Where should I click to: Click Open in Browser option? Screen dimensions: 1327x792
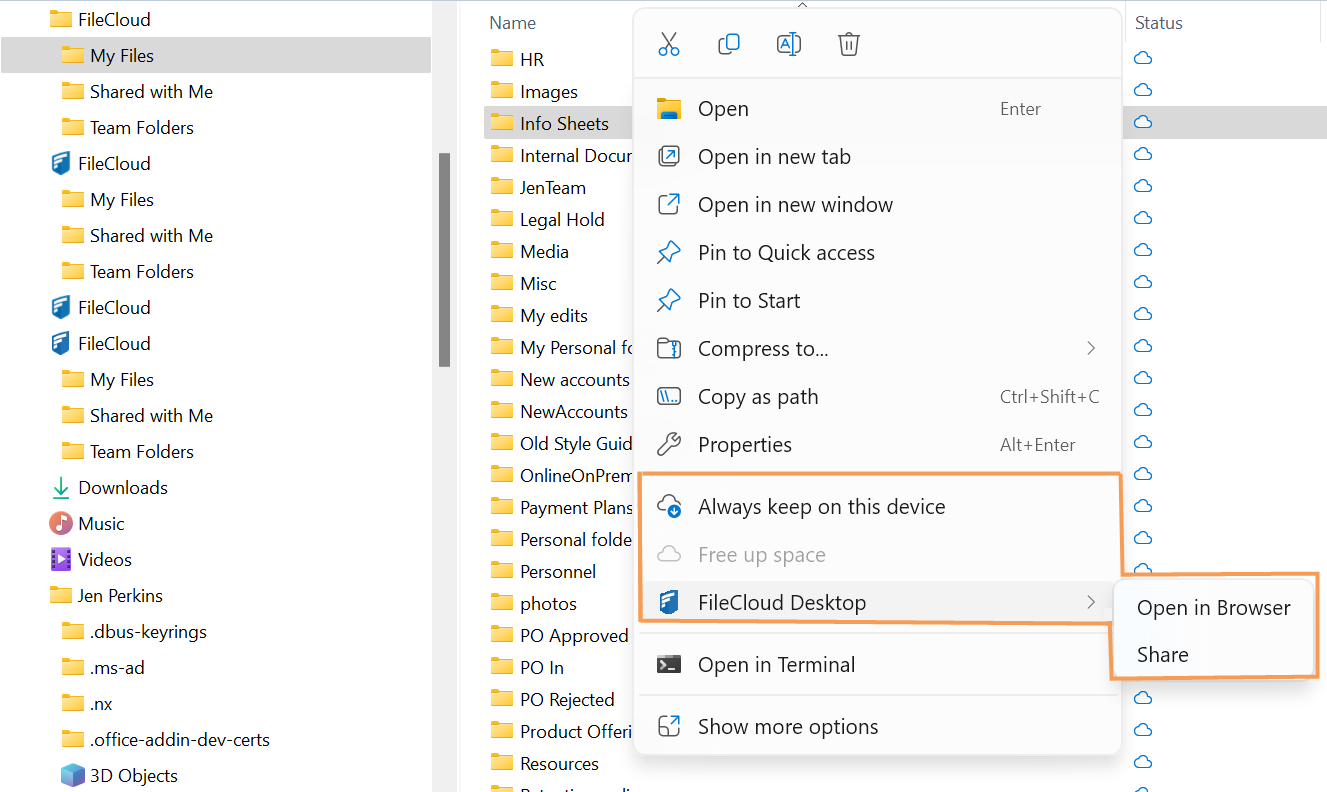click(x=1213, y=608)
